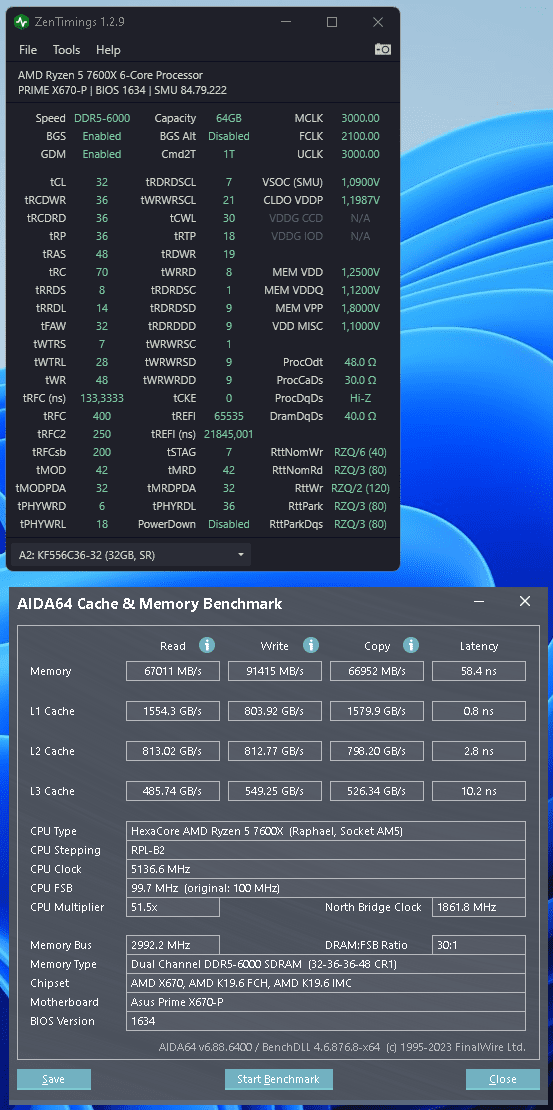Click the ProcDqDs Hi-Z value
Viewport: 553px width, 1110px height.
pyautogui.click(x=360, y=398)
